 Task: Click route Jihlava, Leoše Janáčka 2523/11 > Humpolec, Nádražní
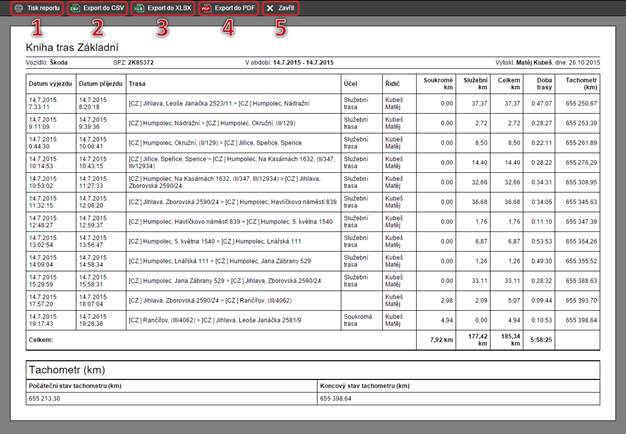click(x=219, y=103)
